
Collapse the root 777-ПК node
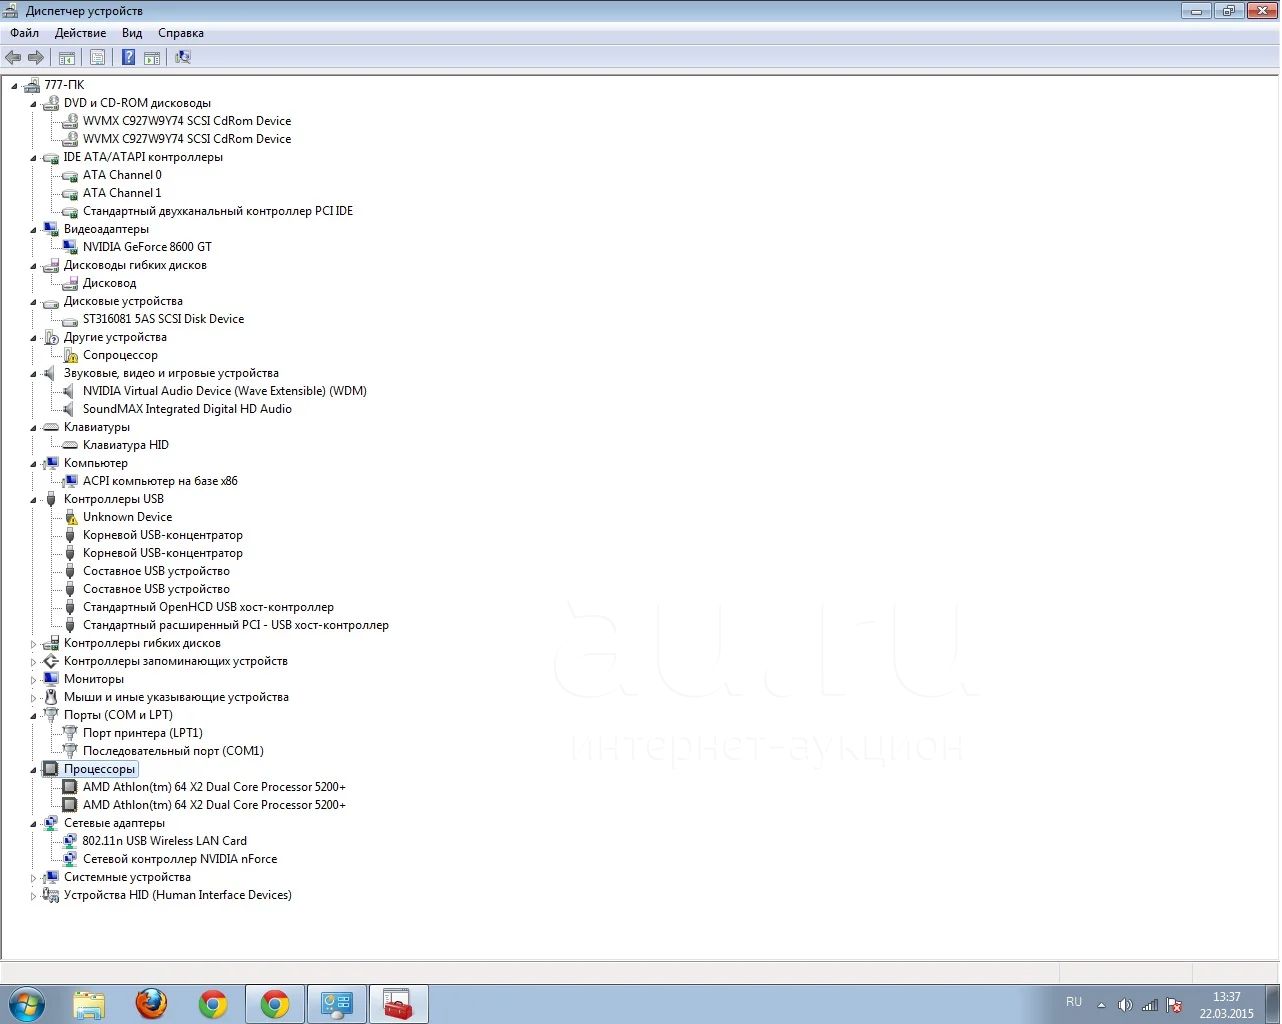coord(14,85)
